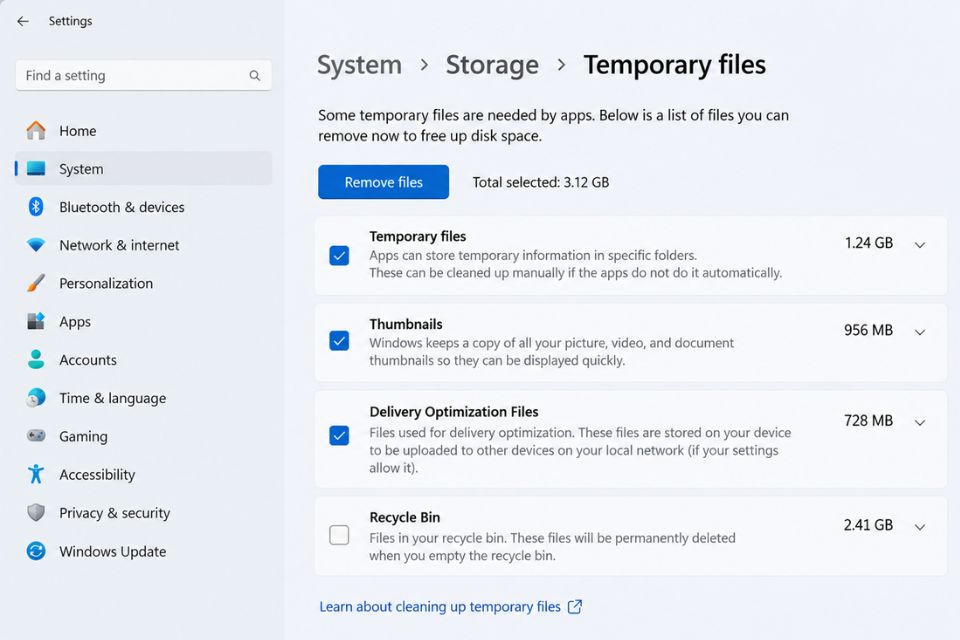Click the System monitor icon

tap(36, 168)
